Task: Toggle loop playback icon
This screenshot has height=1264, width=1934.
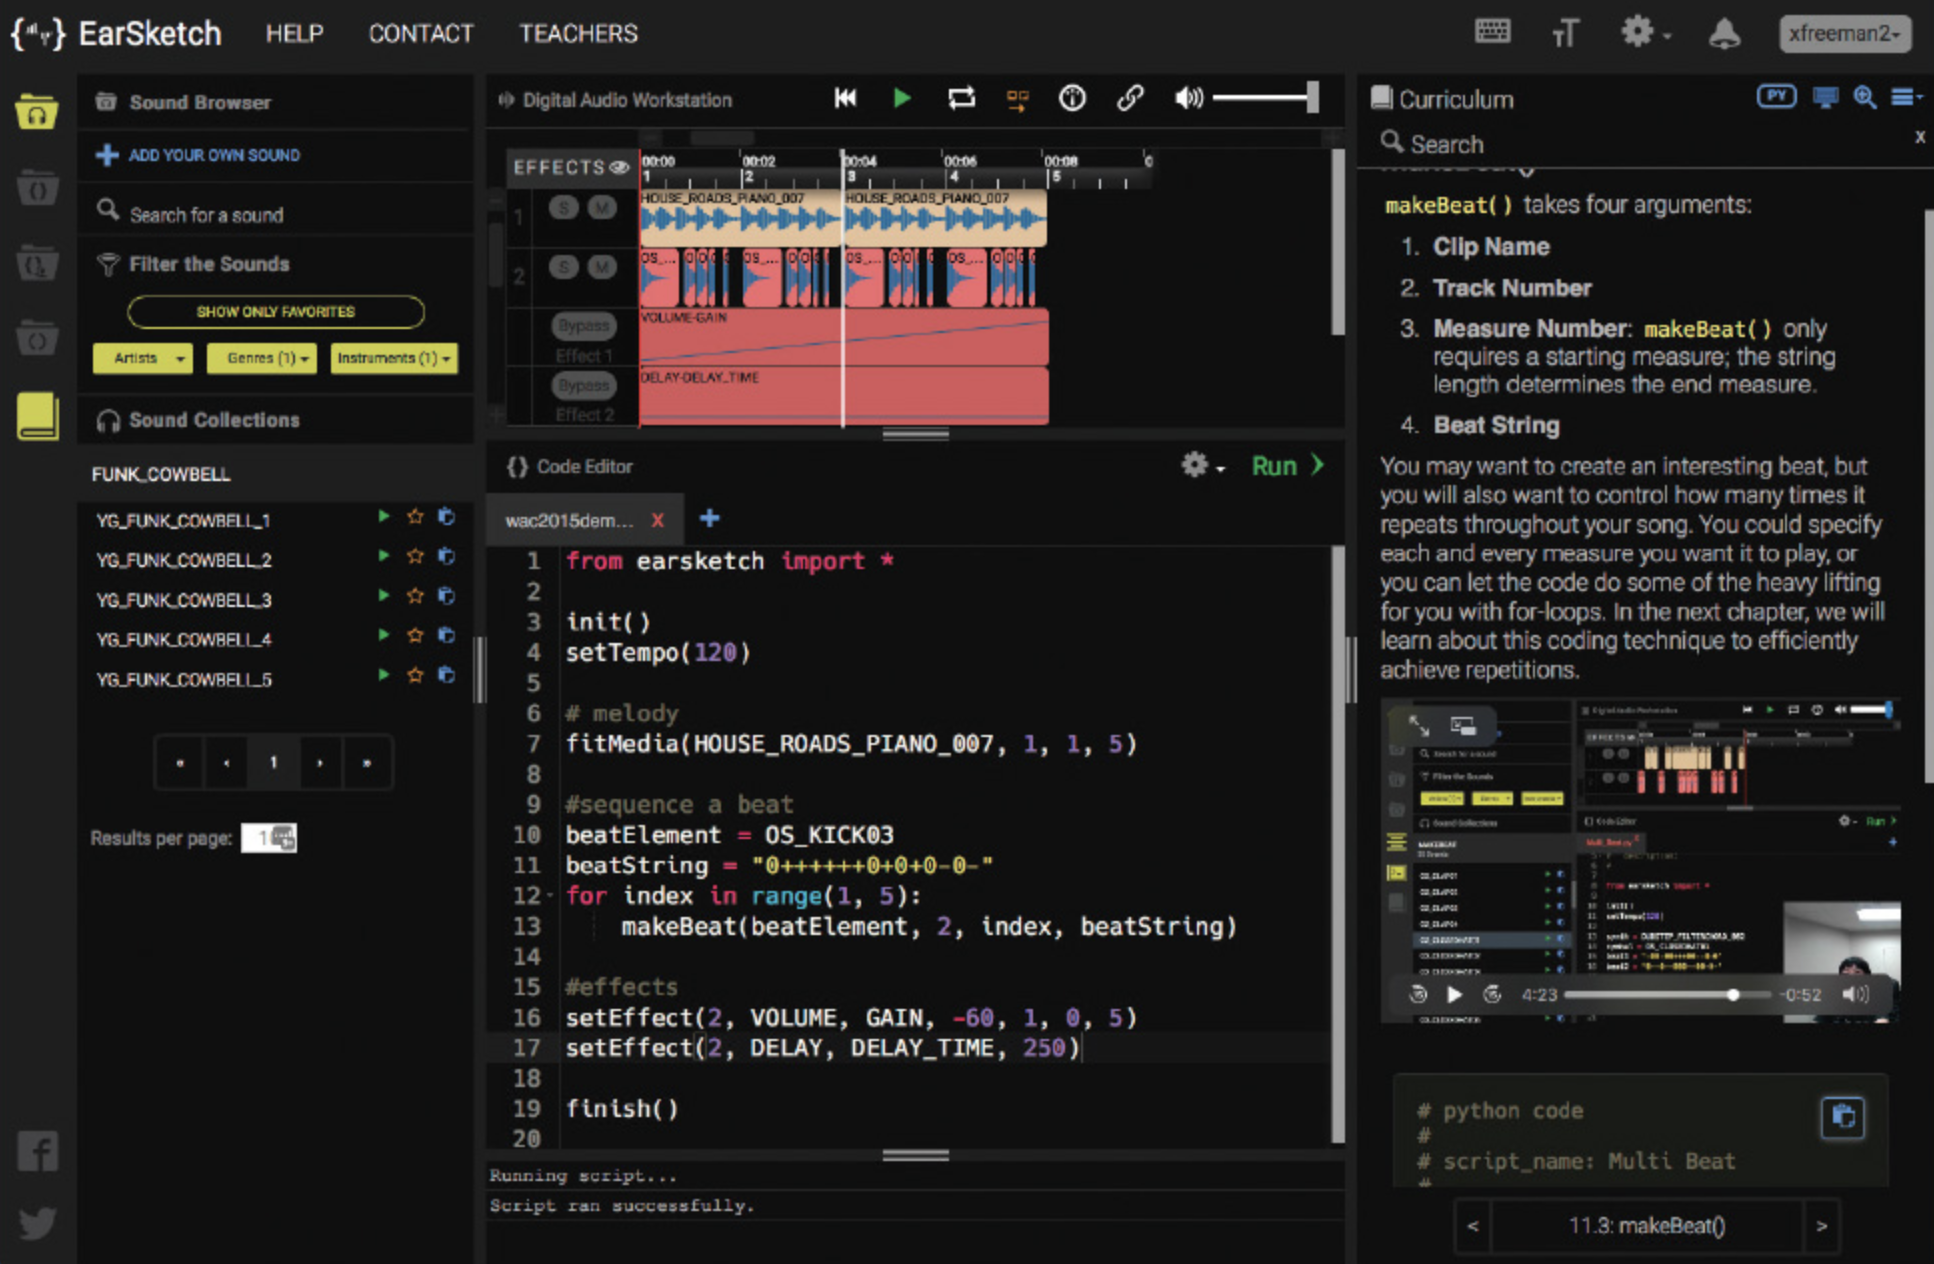Action: coord(961,98)
